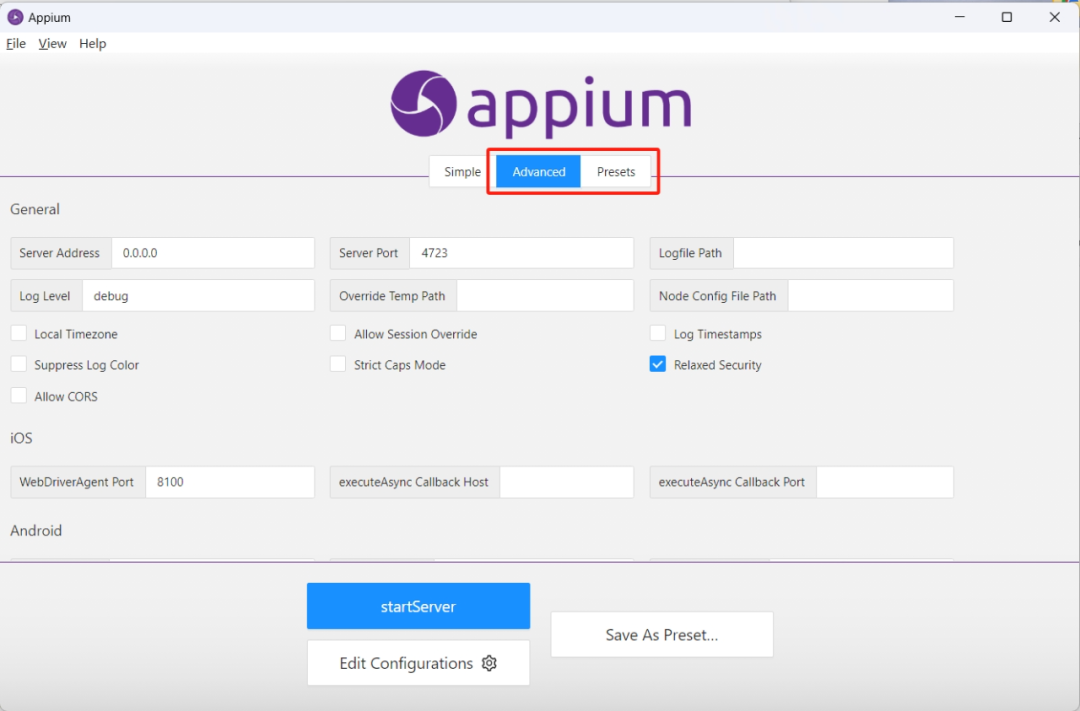This screenshot has width=1080, height=711.
Task: Open the View menu
Action: (x=52, y=43)
